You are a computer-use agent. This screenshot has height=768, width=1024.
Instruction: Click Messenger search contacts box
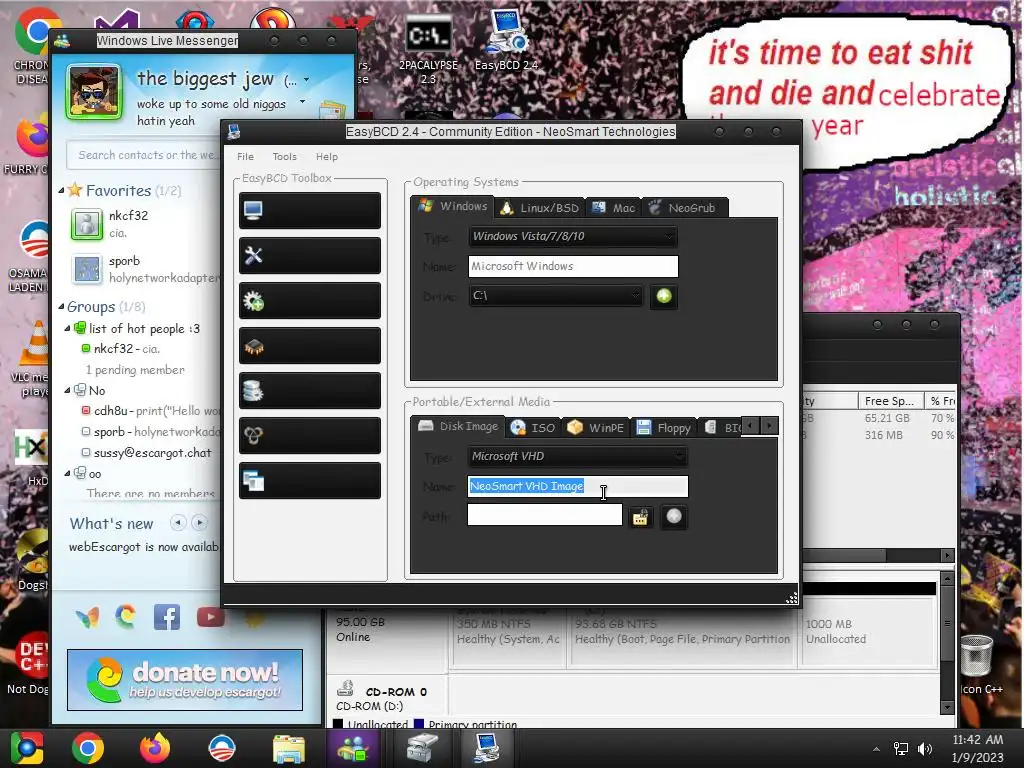pyautogui.click(x=144, y=155)
